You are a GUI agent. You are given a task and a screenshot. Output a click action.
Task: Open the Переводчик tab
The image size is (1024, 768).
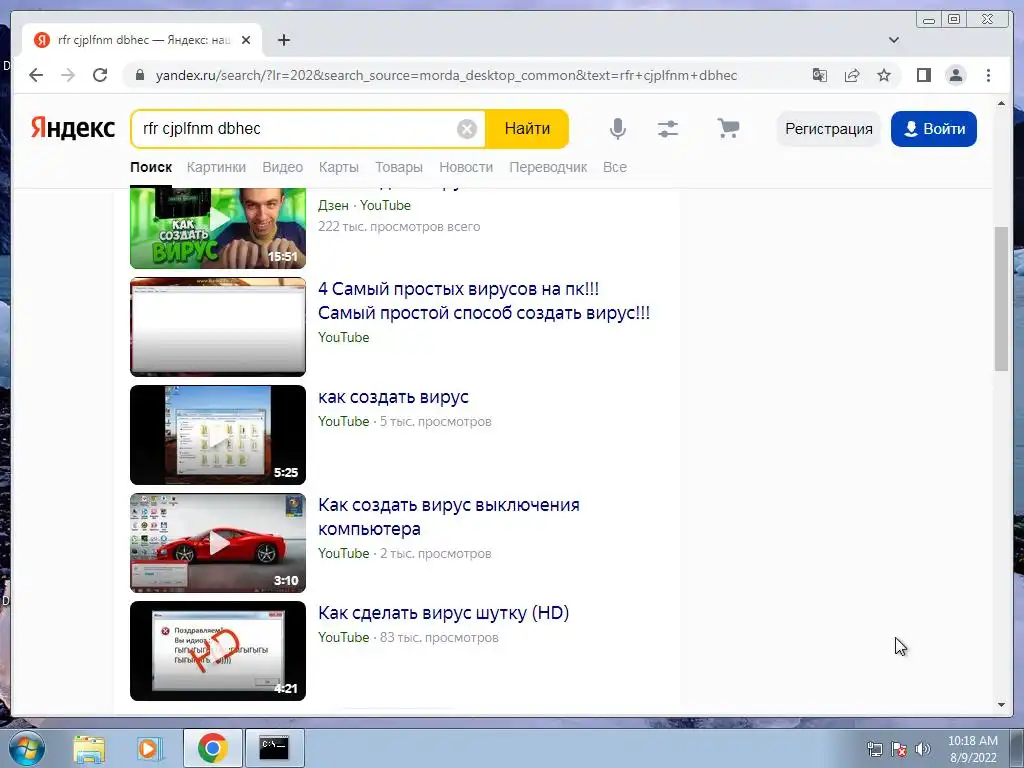pyautogui.click(x=548, y=167)
